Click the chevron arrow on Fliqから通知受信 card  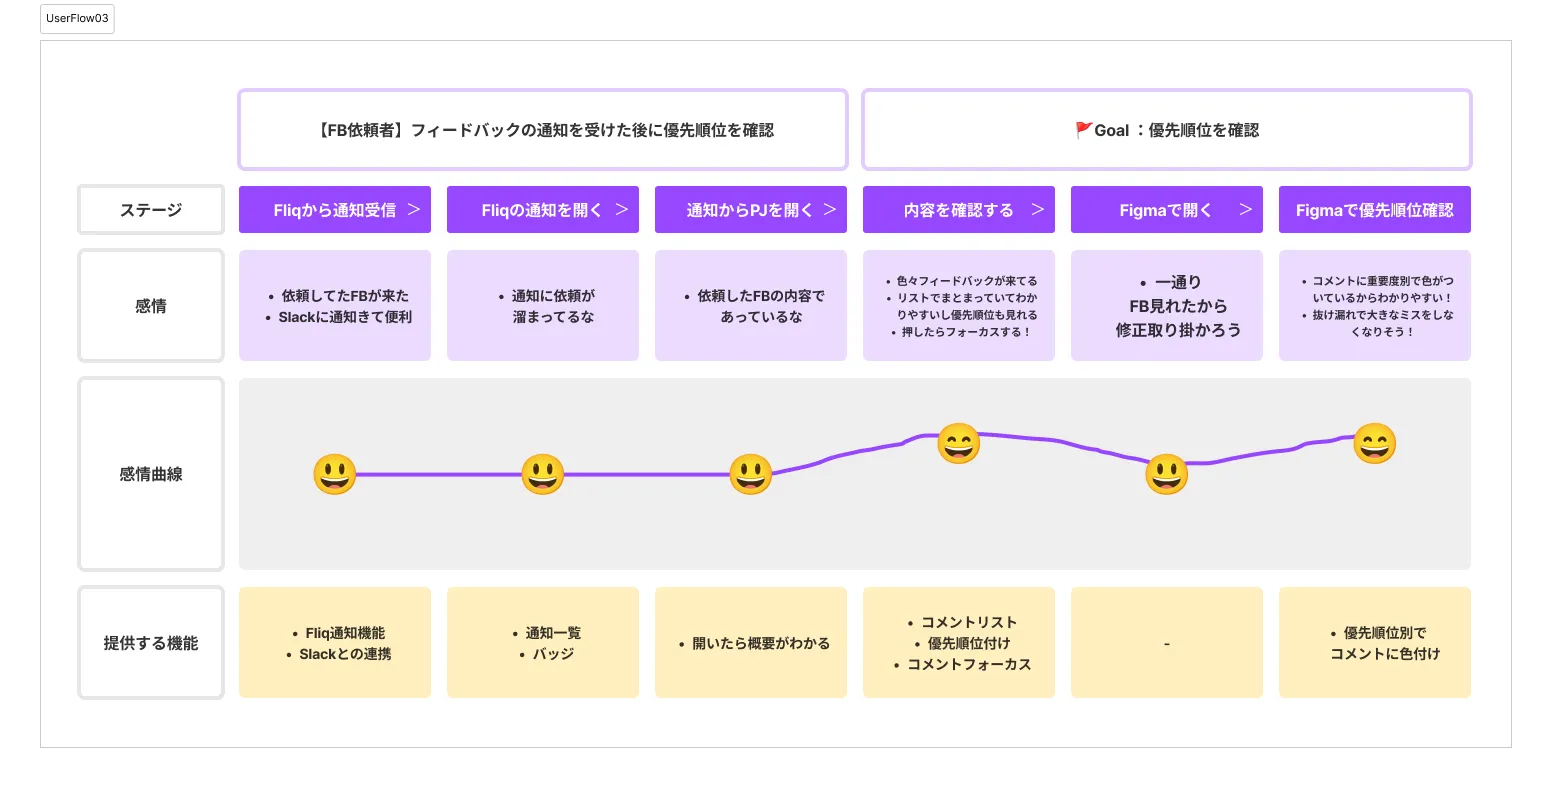(414, 210)
